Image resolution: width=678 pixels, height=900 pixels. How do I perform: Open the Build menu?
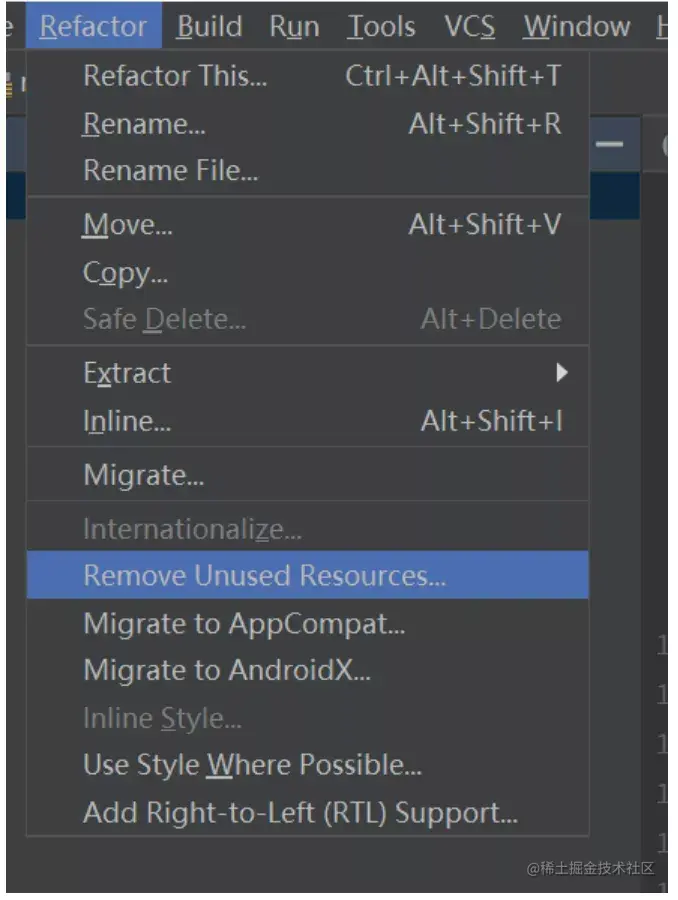[210, 26]
